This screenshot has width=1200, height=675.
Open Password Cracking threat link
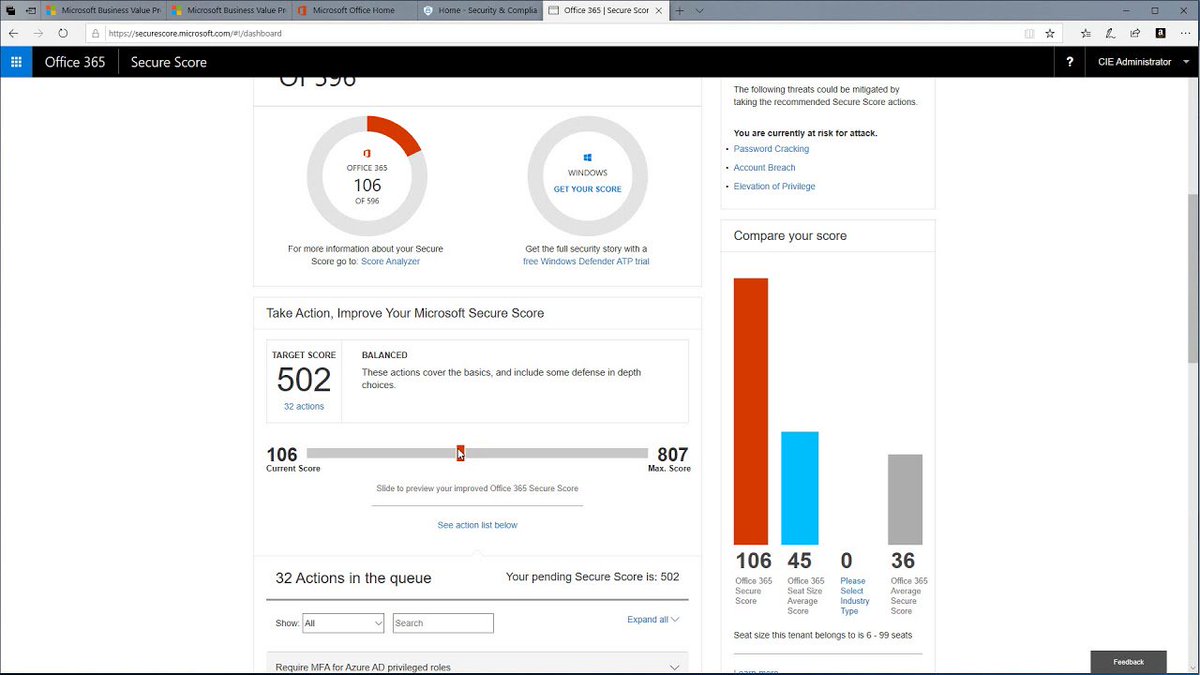771,149
